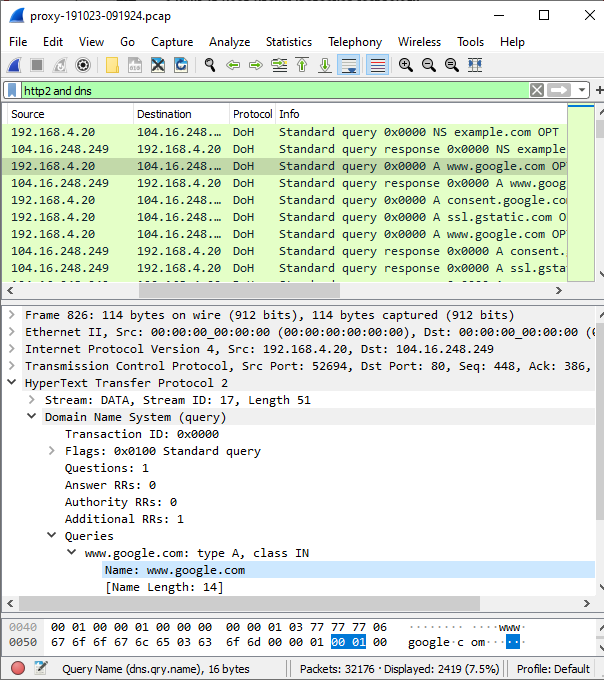Click the start capture shark fin icon

[x=14, y=65]
